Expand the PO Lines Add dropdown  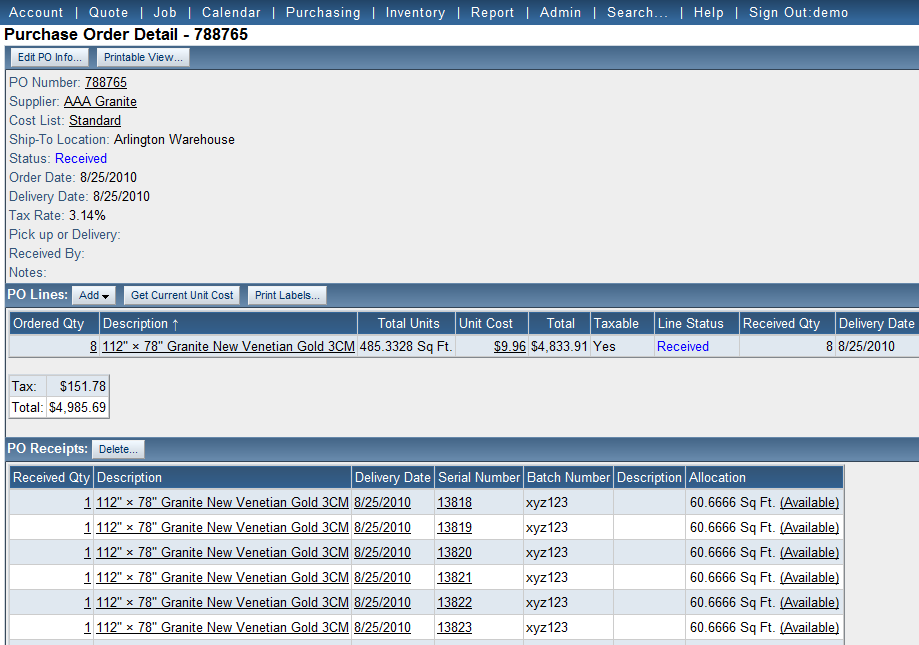[x=94, y=296]
